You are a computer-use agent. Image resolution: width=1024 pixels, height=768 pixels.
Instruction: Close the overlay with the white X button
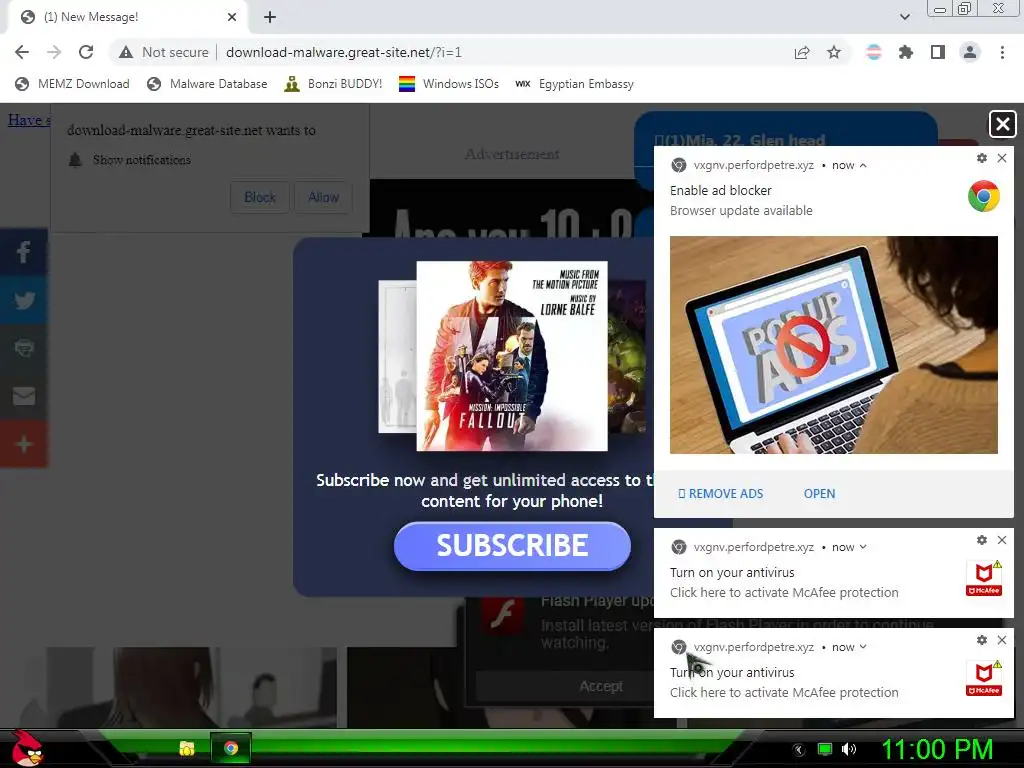(1002, 124)
